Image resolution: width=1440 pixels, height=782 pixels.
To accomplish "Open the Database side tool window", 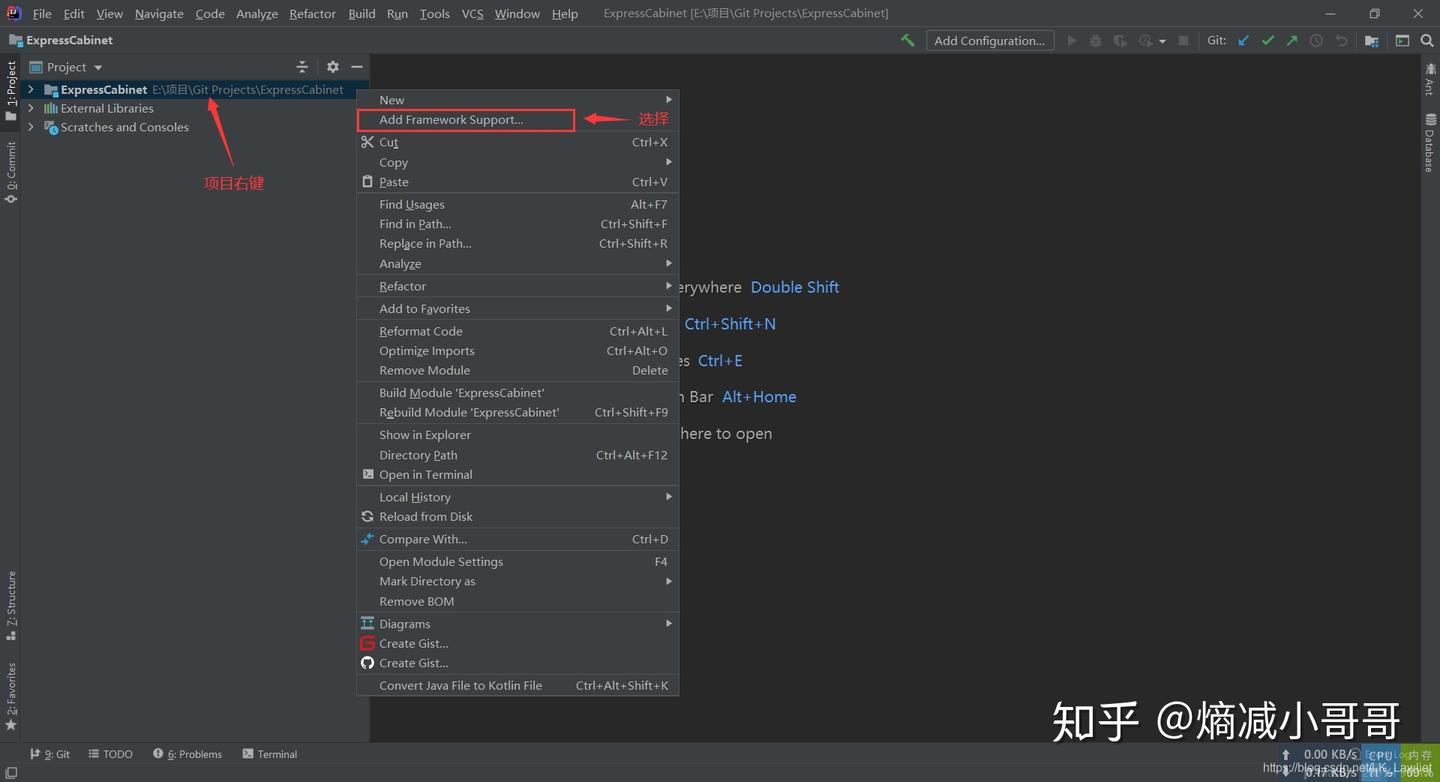I will click(x=1430, y=143).
